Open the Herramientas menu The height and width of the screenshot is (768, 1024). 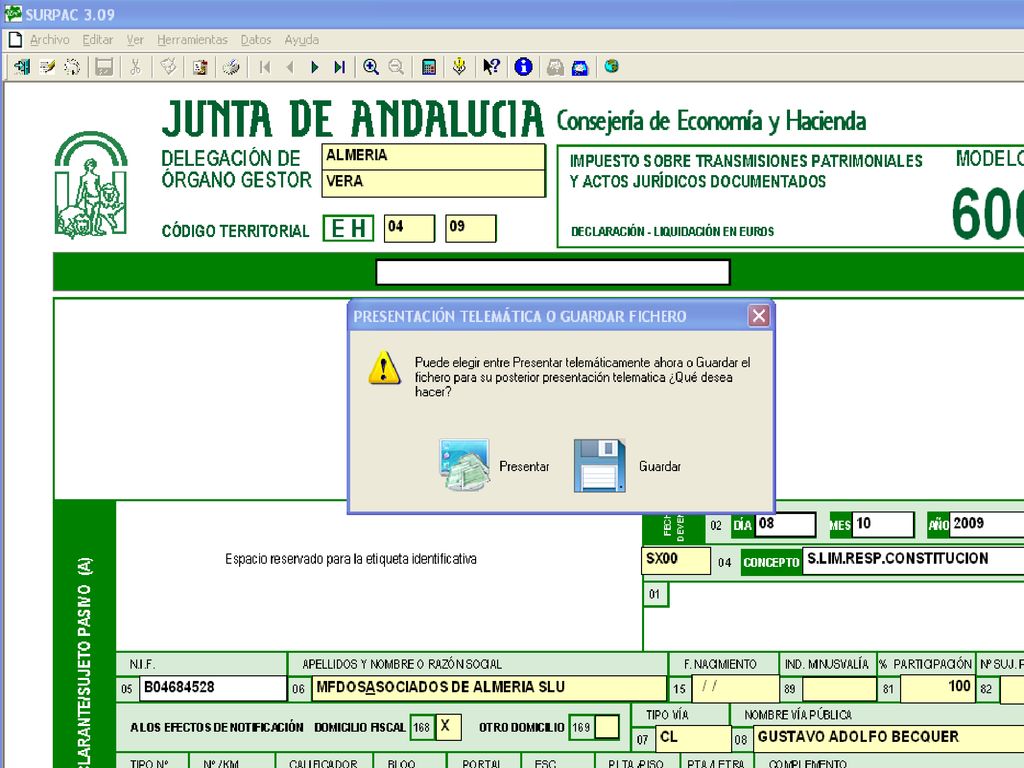(192, 40)
